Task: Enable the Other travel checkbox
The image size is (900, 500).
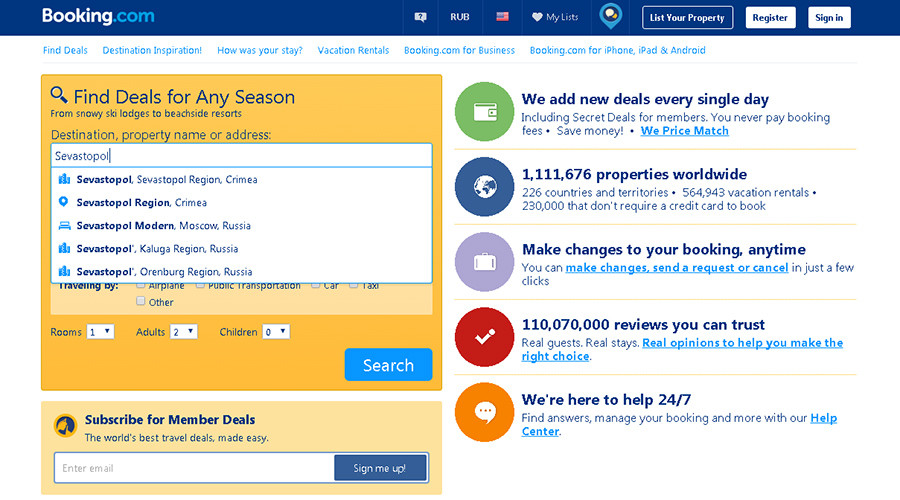Action: tap(141, 301)
